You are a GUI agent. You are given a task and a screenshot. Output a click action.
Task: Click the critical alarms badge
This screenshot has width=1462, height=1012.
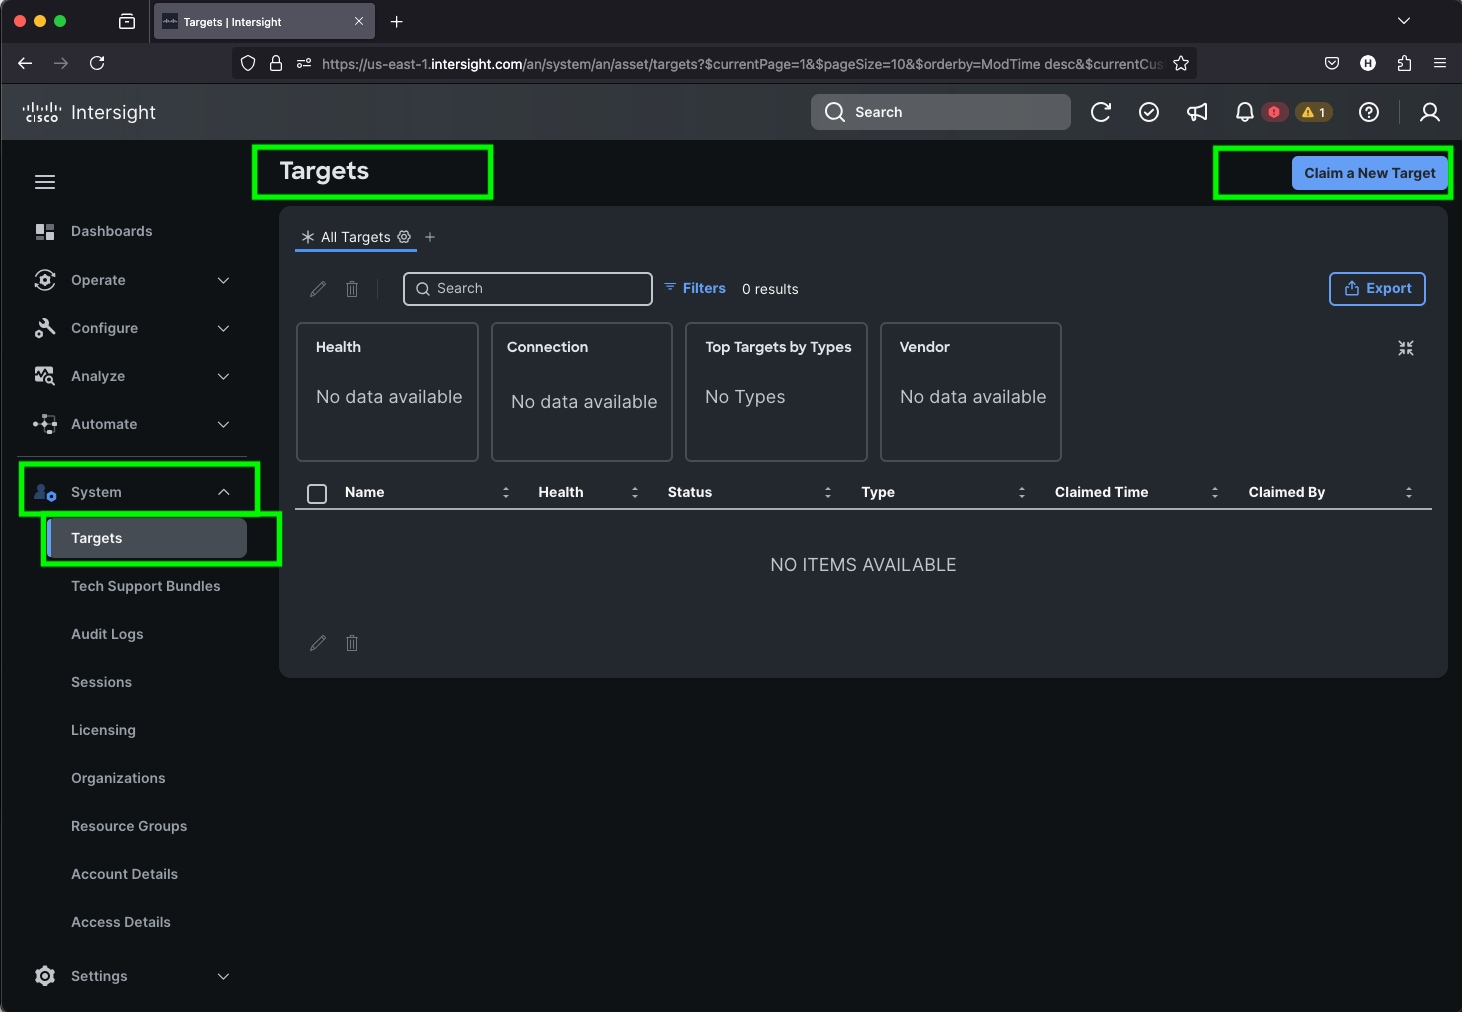tap(1274, 112)
